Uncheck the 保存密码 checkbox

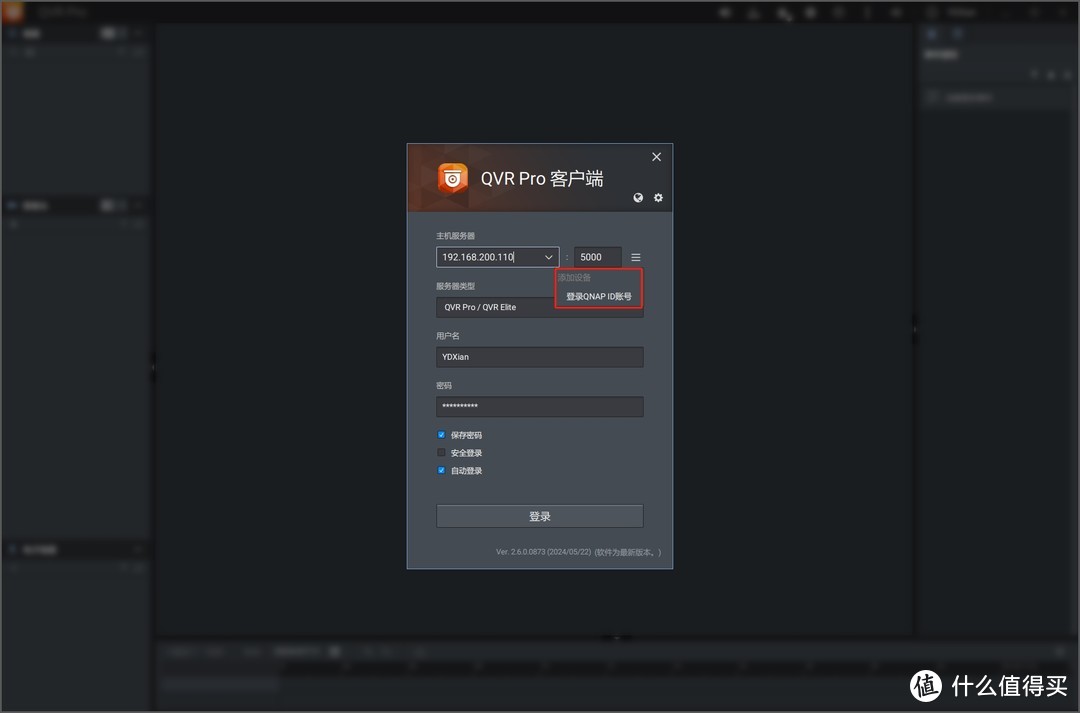tap(442, 435)
